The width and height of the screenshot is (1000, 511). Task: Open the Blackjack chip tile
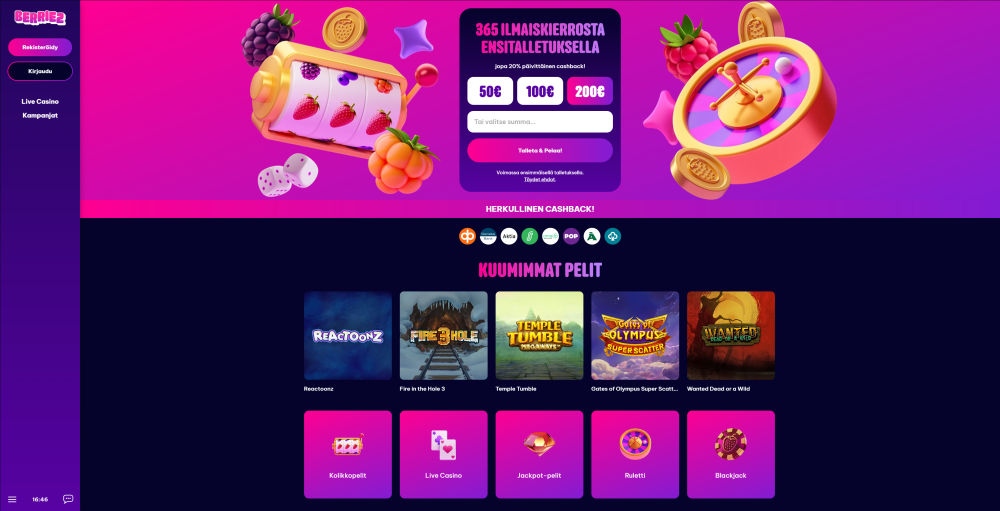coord(731,454)
